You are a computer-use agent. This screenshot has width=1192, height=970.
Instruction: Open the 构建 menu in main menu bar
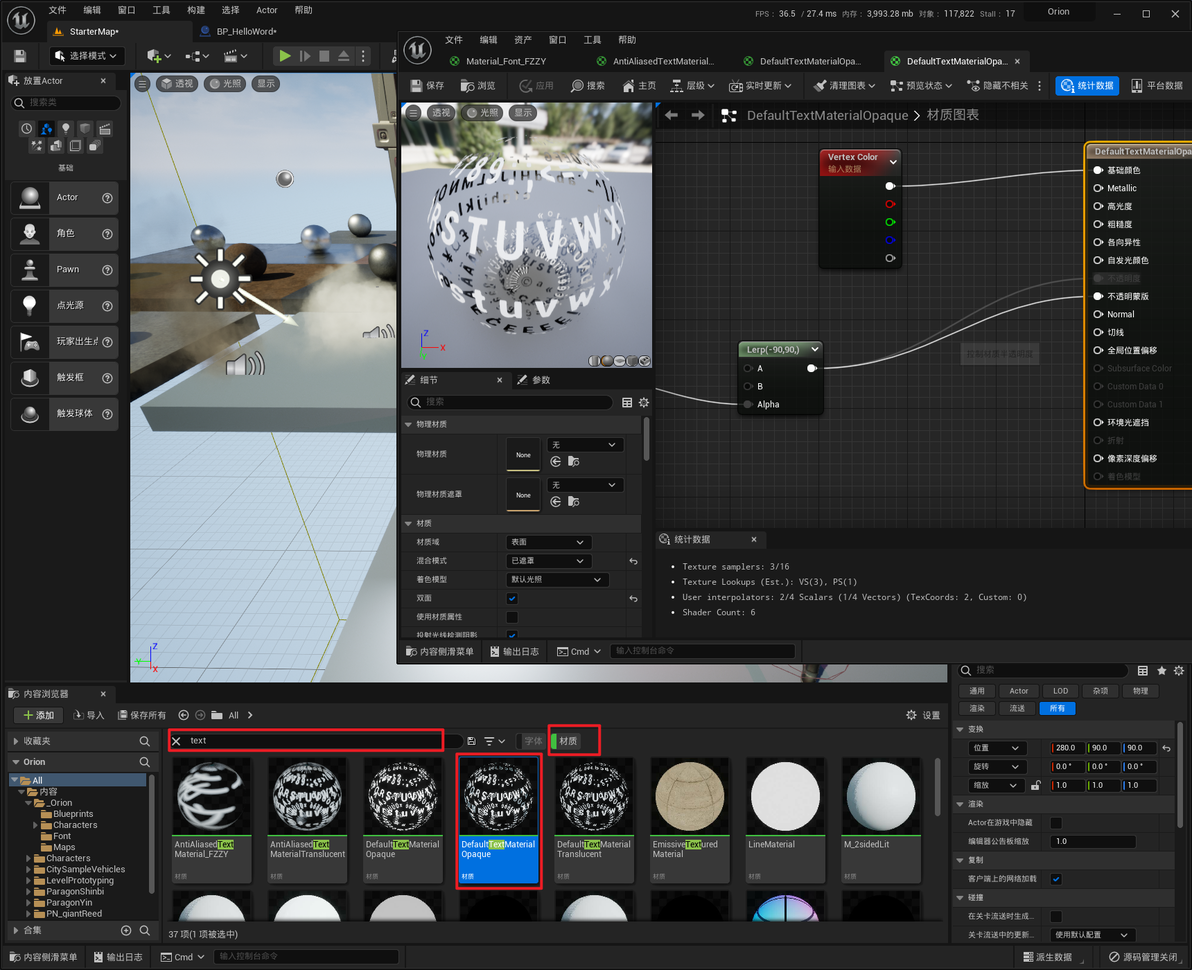[x=196, y=10]
